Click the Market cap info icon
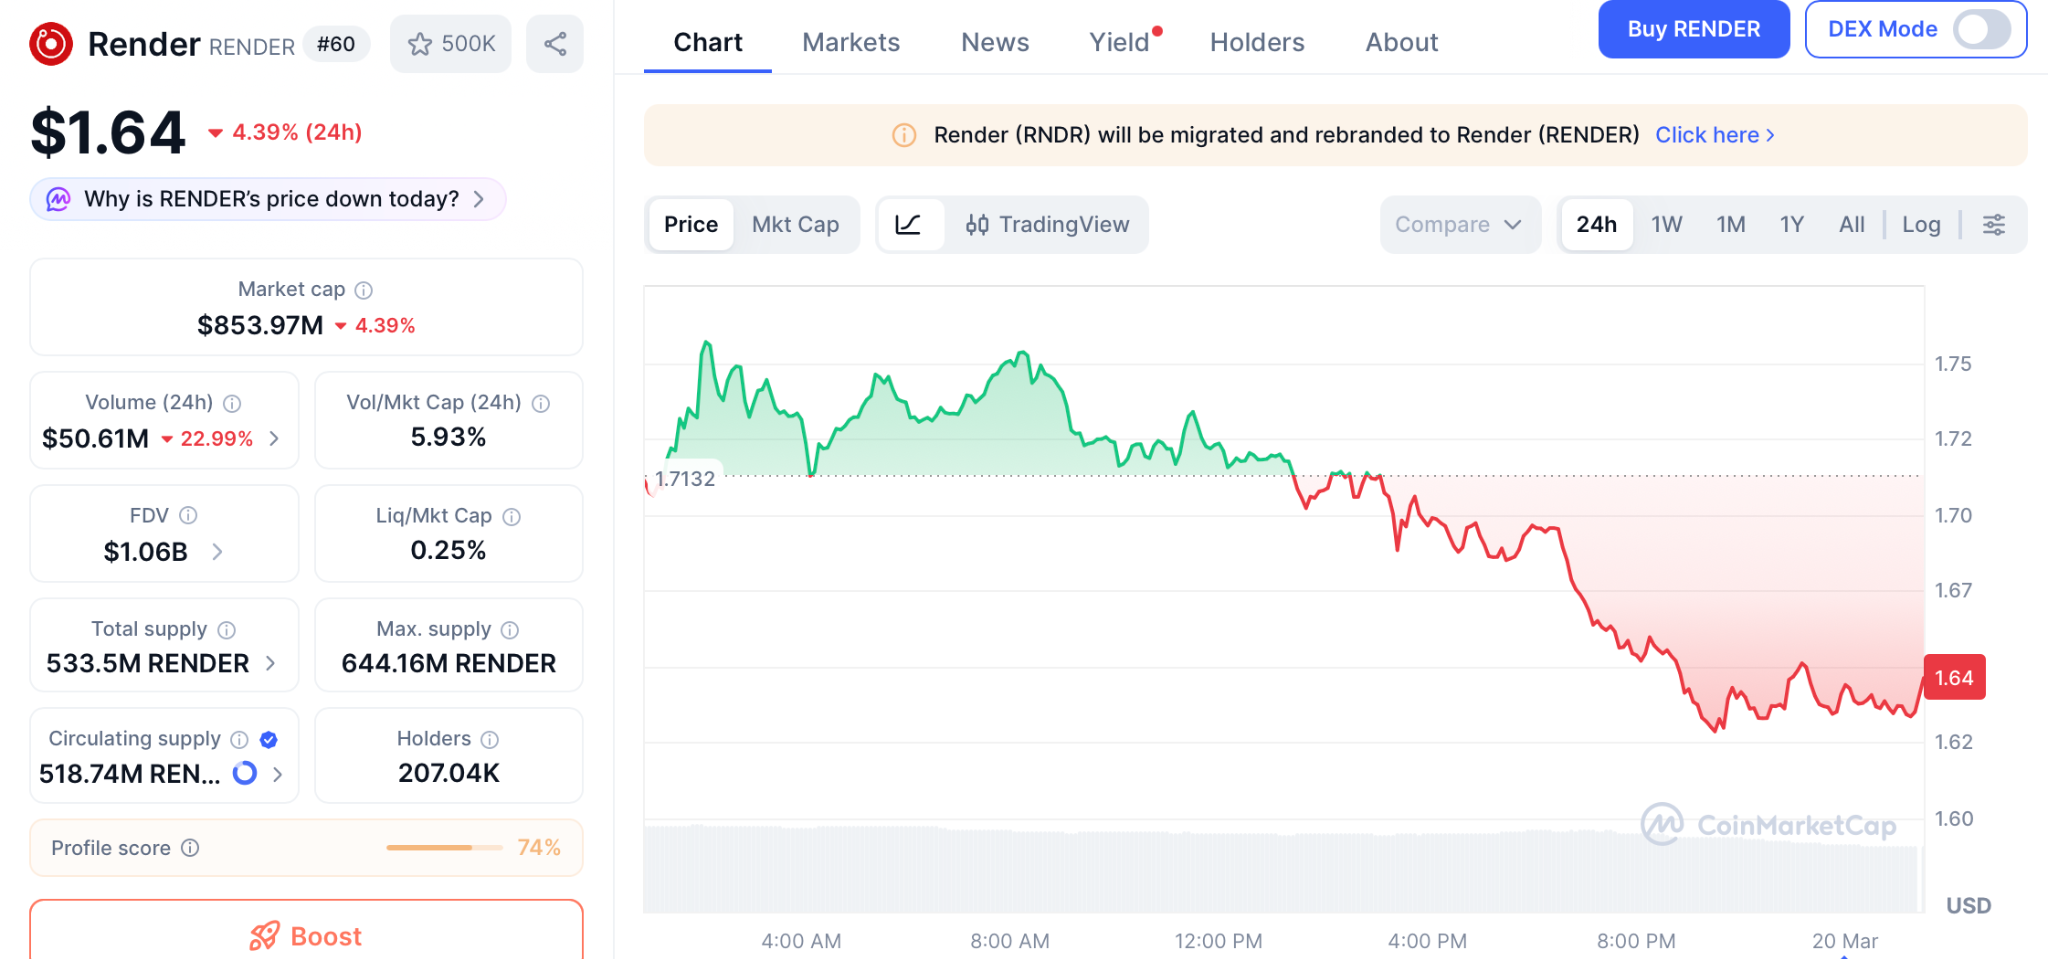Screen dimensions: 2048x959 (x=364, y=290)
